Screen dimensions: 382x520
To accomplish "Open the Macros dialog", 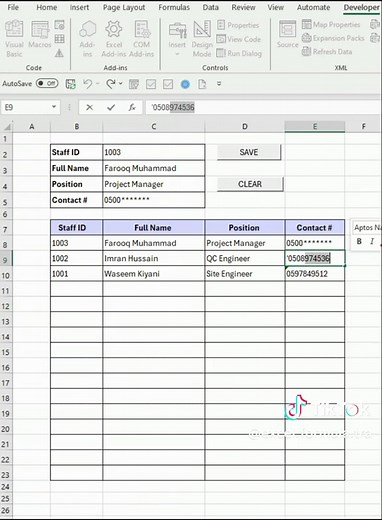I will [x=40, y=34].
